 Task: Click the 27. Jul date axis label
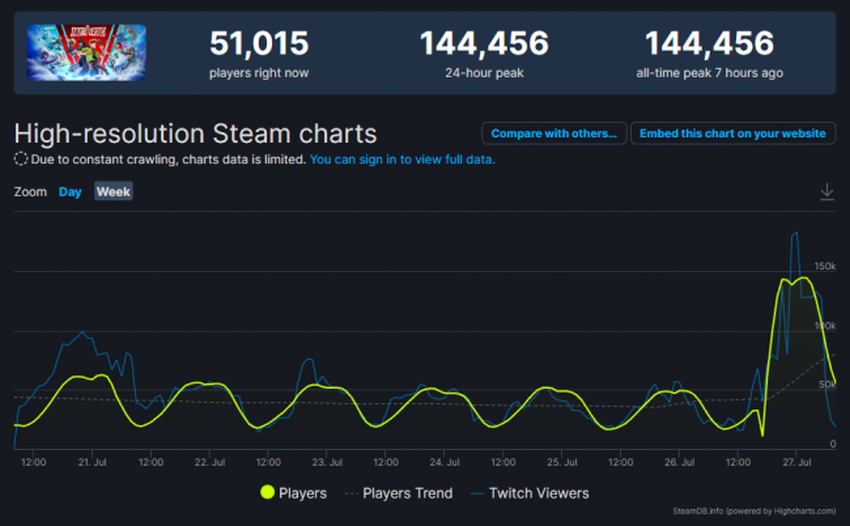(797, 463)
